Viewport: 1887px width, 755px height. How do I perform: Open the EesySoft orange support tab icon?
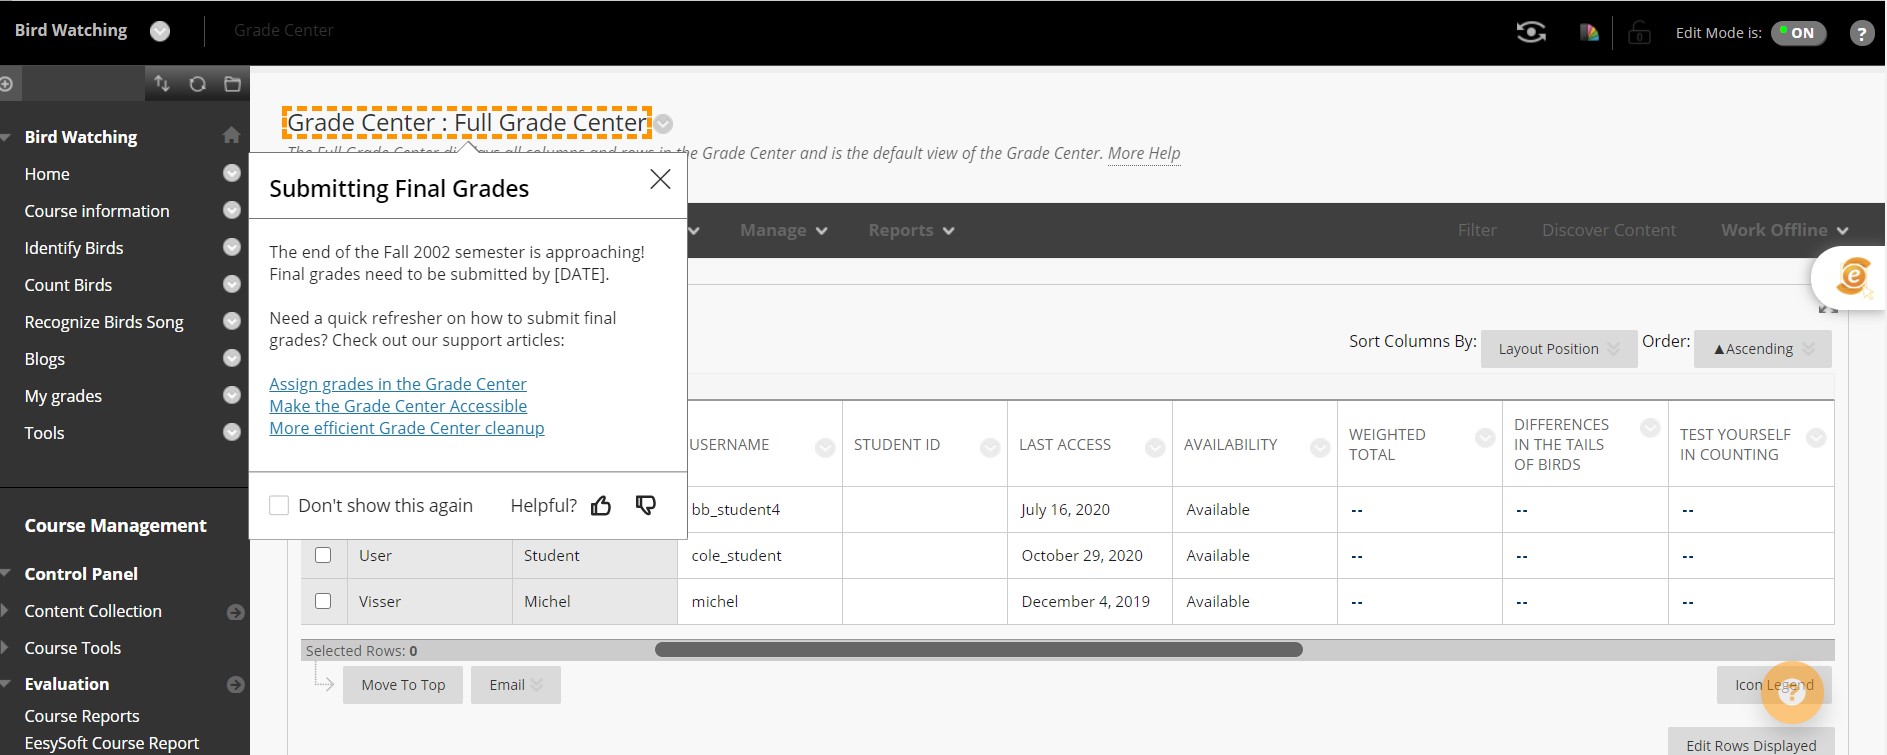pos(1852,276)
